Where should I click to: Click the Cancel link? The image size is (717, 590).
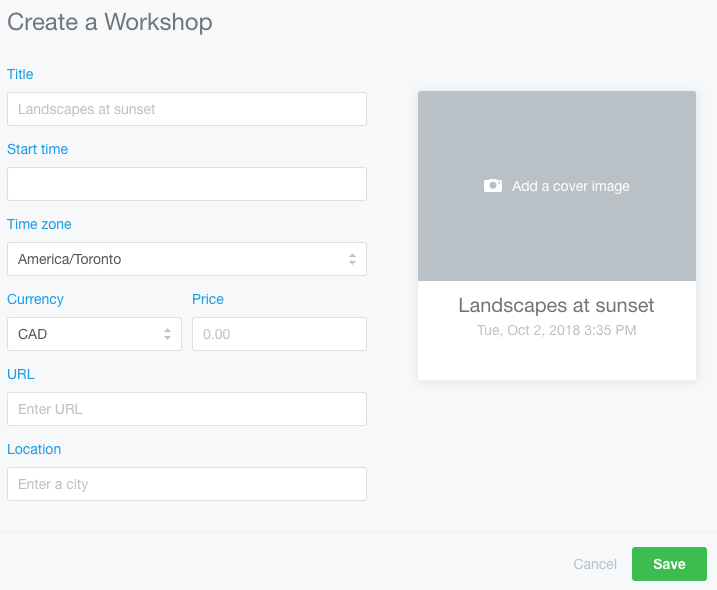[x=595, y=564]
